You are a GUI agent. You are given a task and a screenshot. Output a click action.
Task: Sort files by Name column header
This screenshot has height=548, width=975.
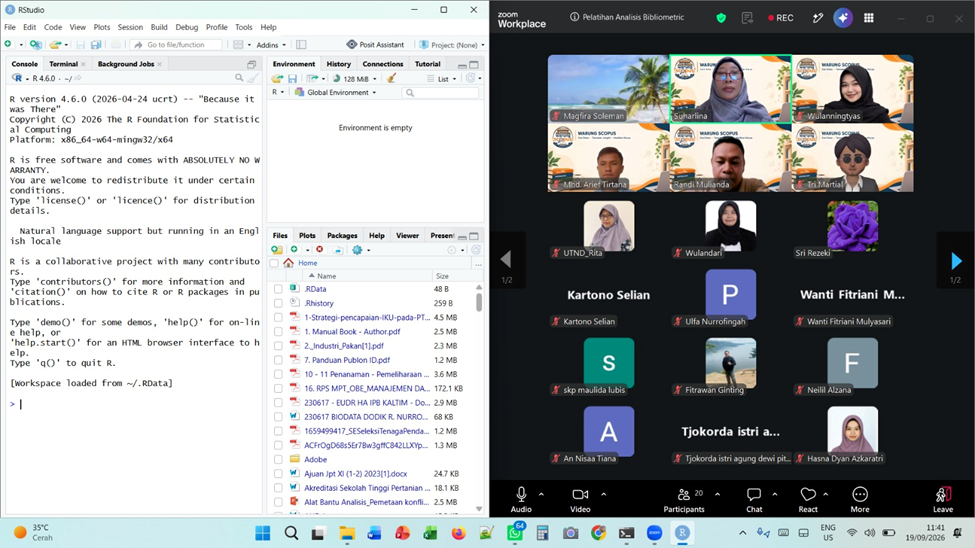pyautogui.click(x=326, y=276)
